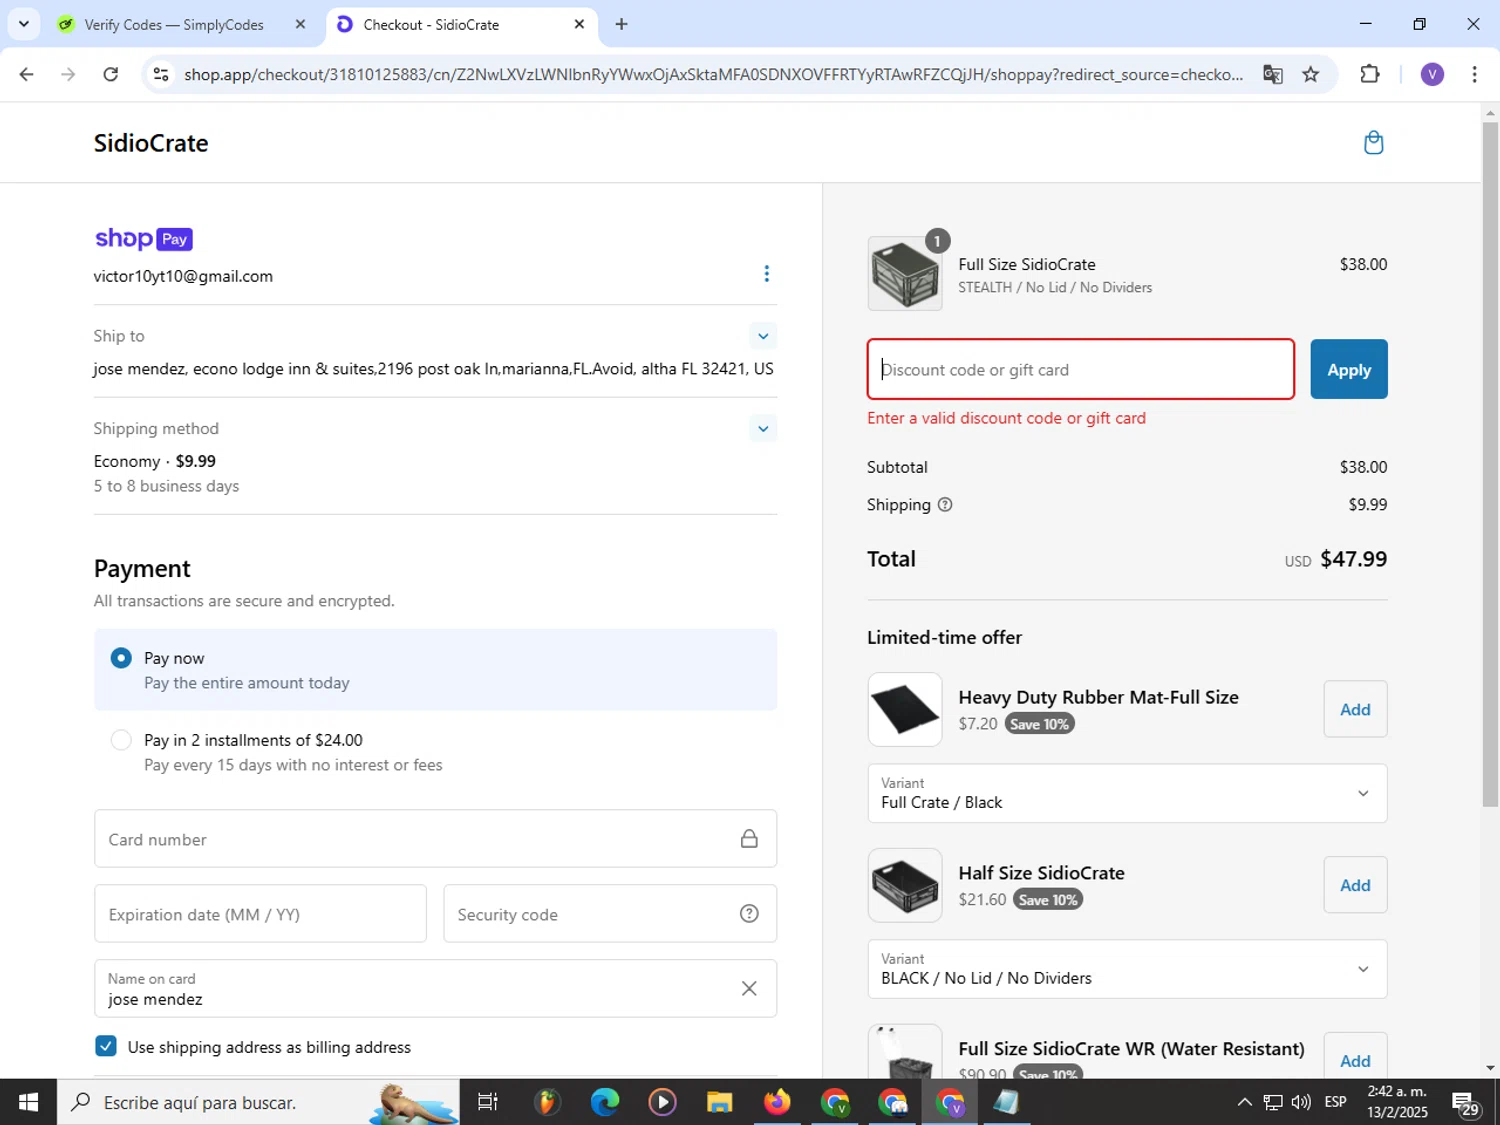Toggle Use shipping address as billing address

[x=105, y=1046]
